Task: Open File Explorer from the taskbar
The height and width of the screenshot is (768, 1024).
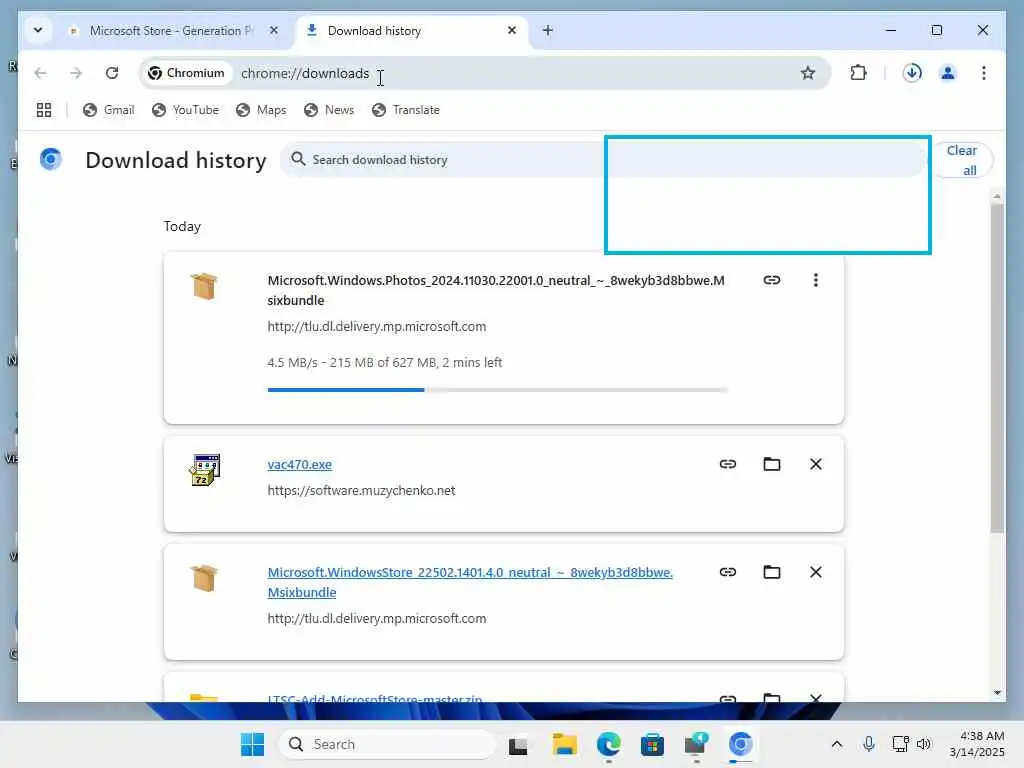Action: (565, 744)
